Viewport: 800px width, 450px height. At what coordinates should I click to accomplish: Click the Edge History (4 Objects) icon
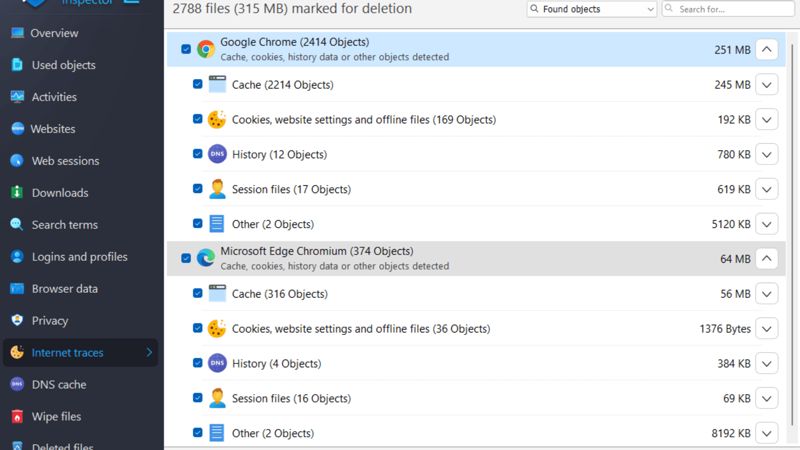pos(217,363)
